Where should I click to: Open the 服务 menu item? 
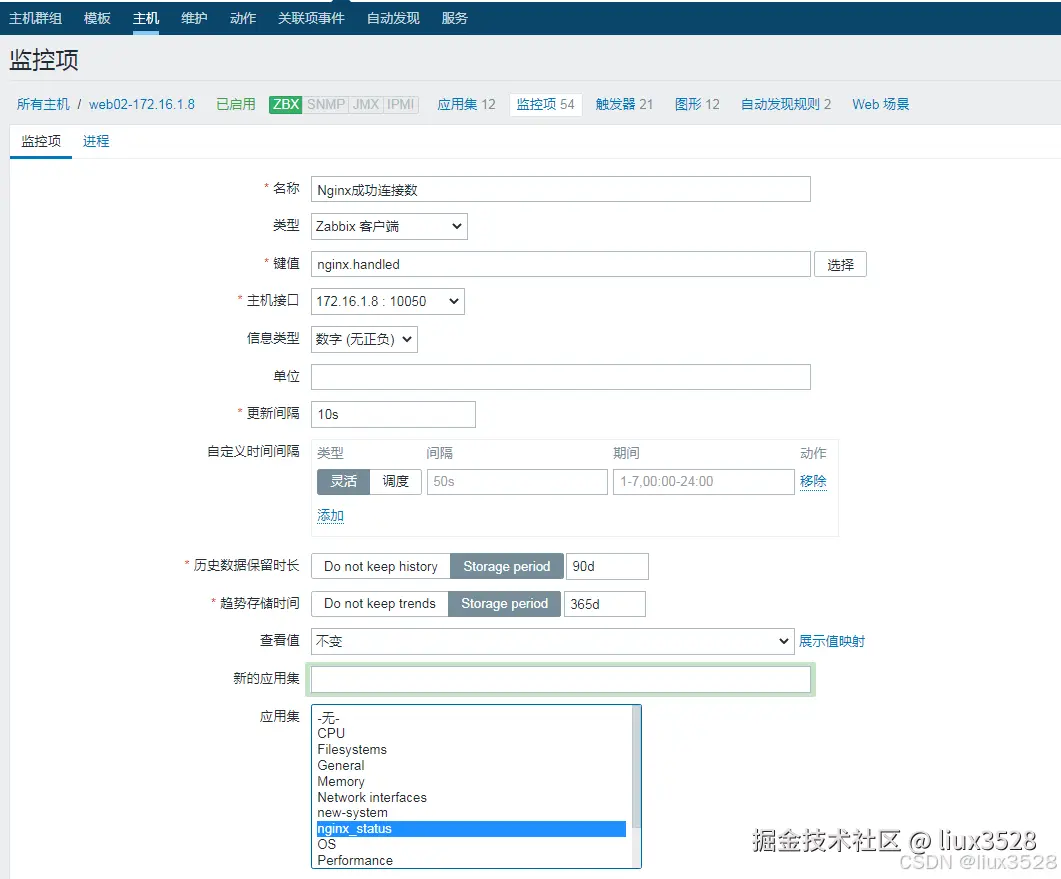[x=455, y=18]
